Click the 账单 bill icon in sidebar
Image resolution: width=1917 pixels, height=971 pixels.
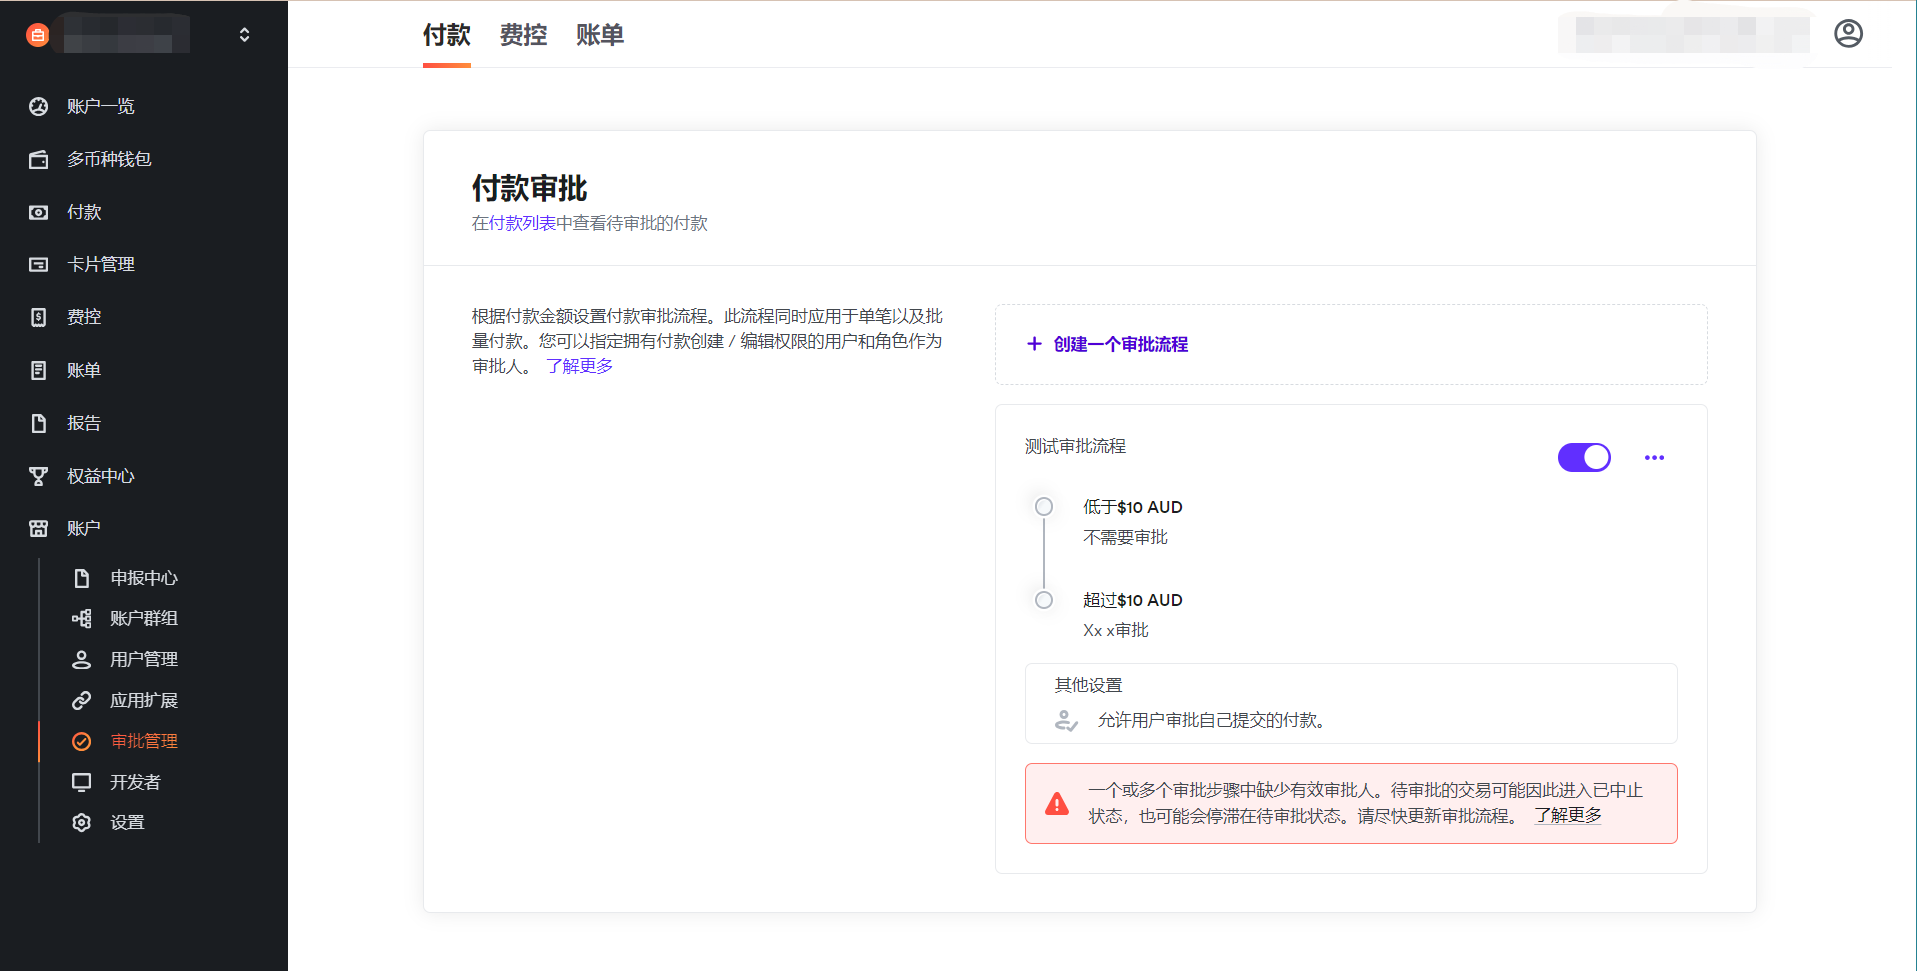click(39, 370)
